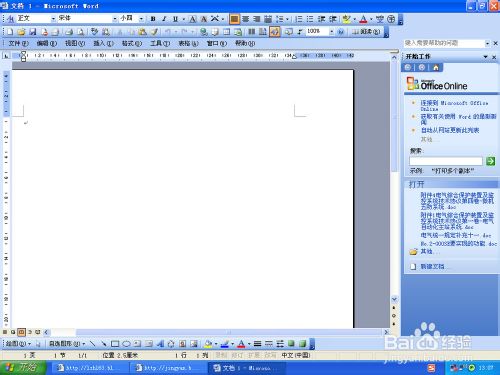
Task: Expand the 开始工作 task pane dropdown arrow
Action: coord(486,57)
